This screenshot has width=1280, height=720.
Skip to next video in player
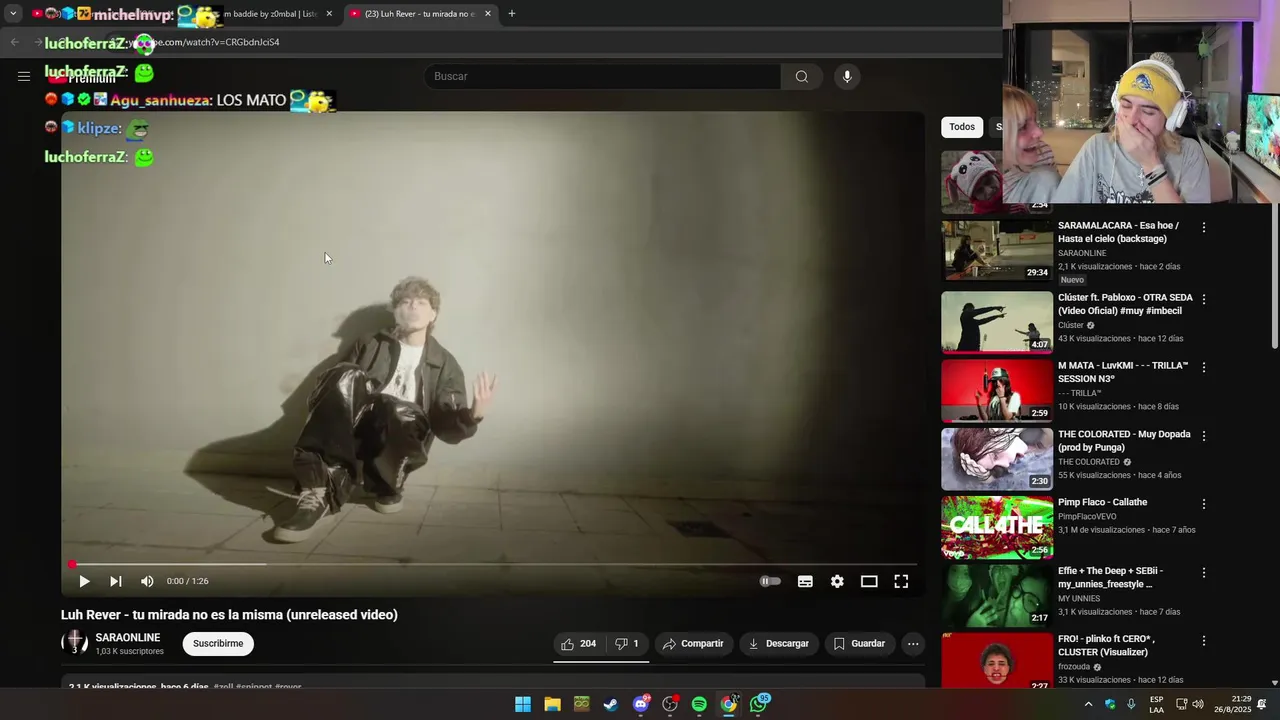click(116, 581)
